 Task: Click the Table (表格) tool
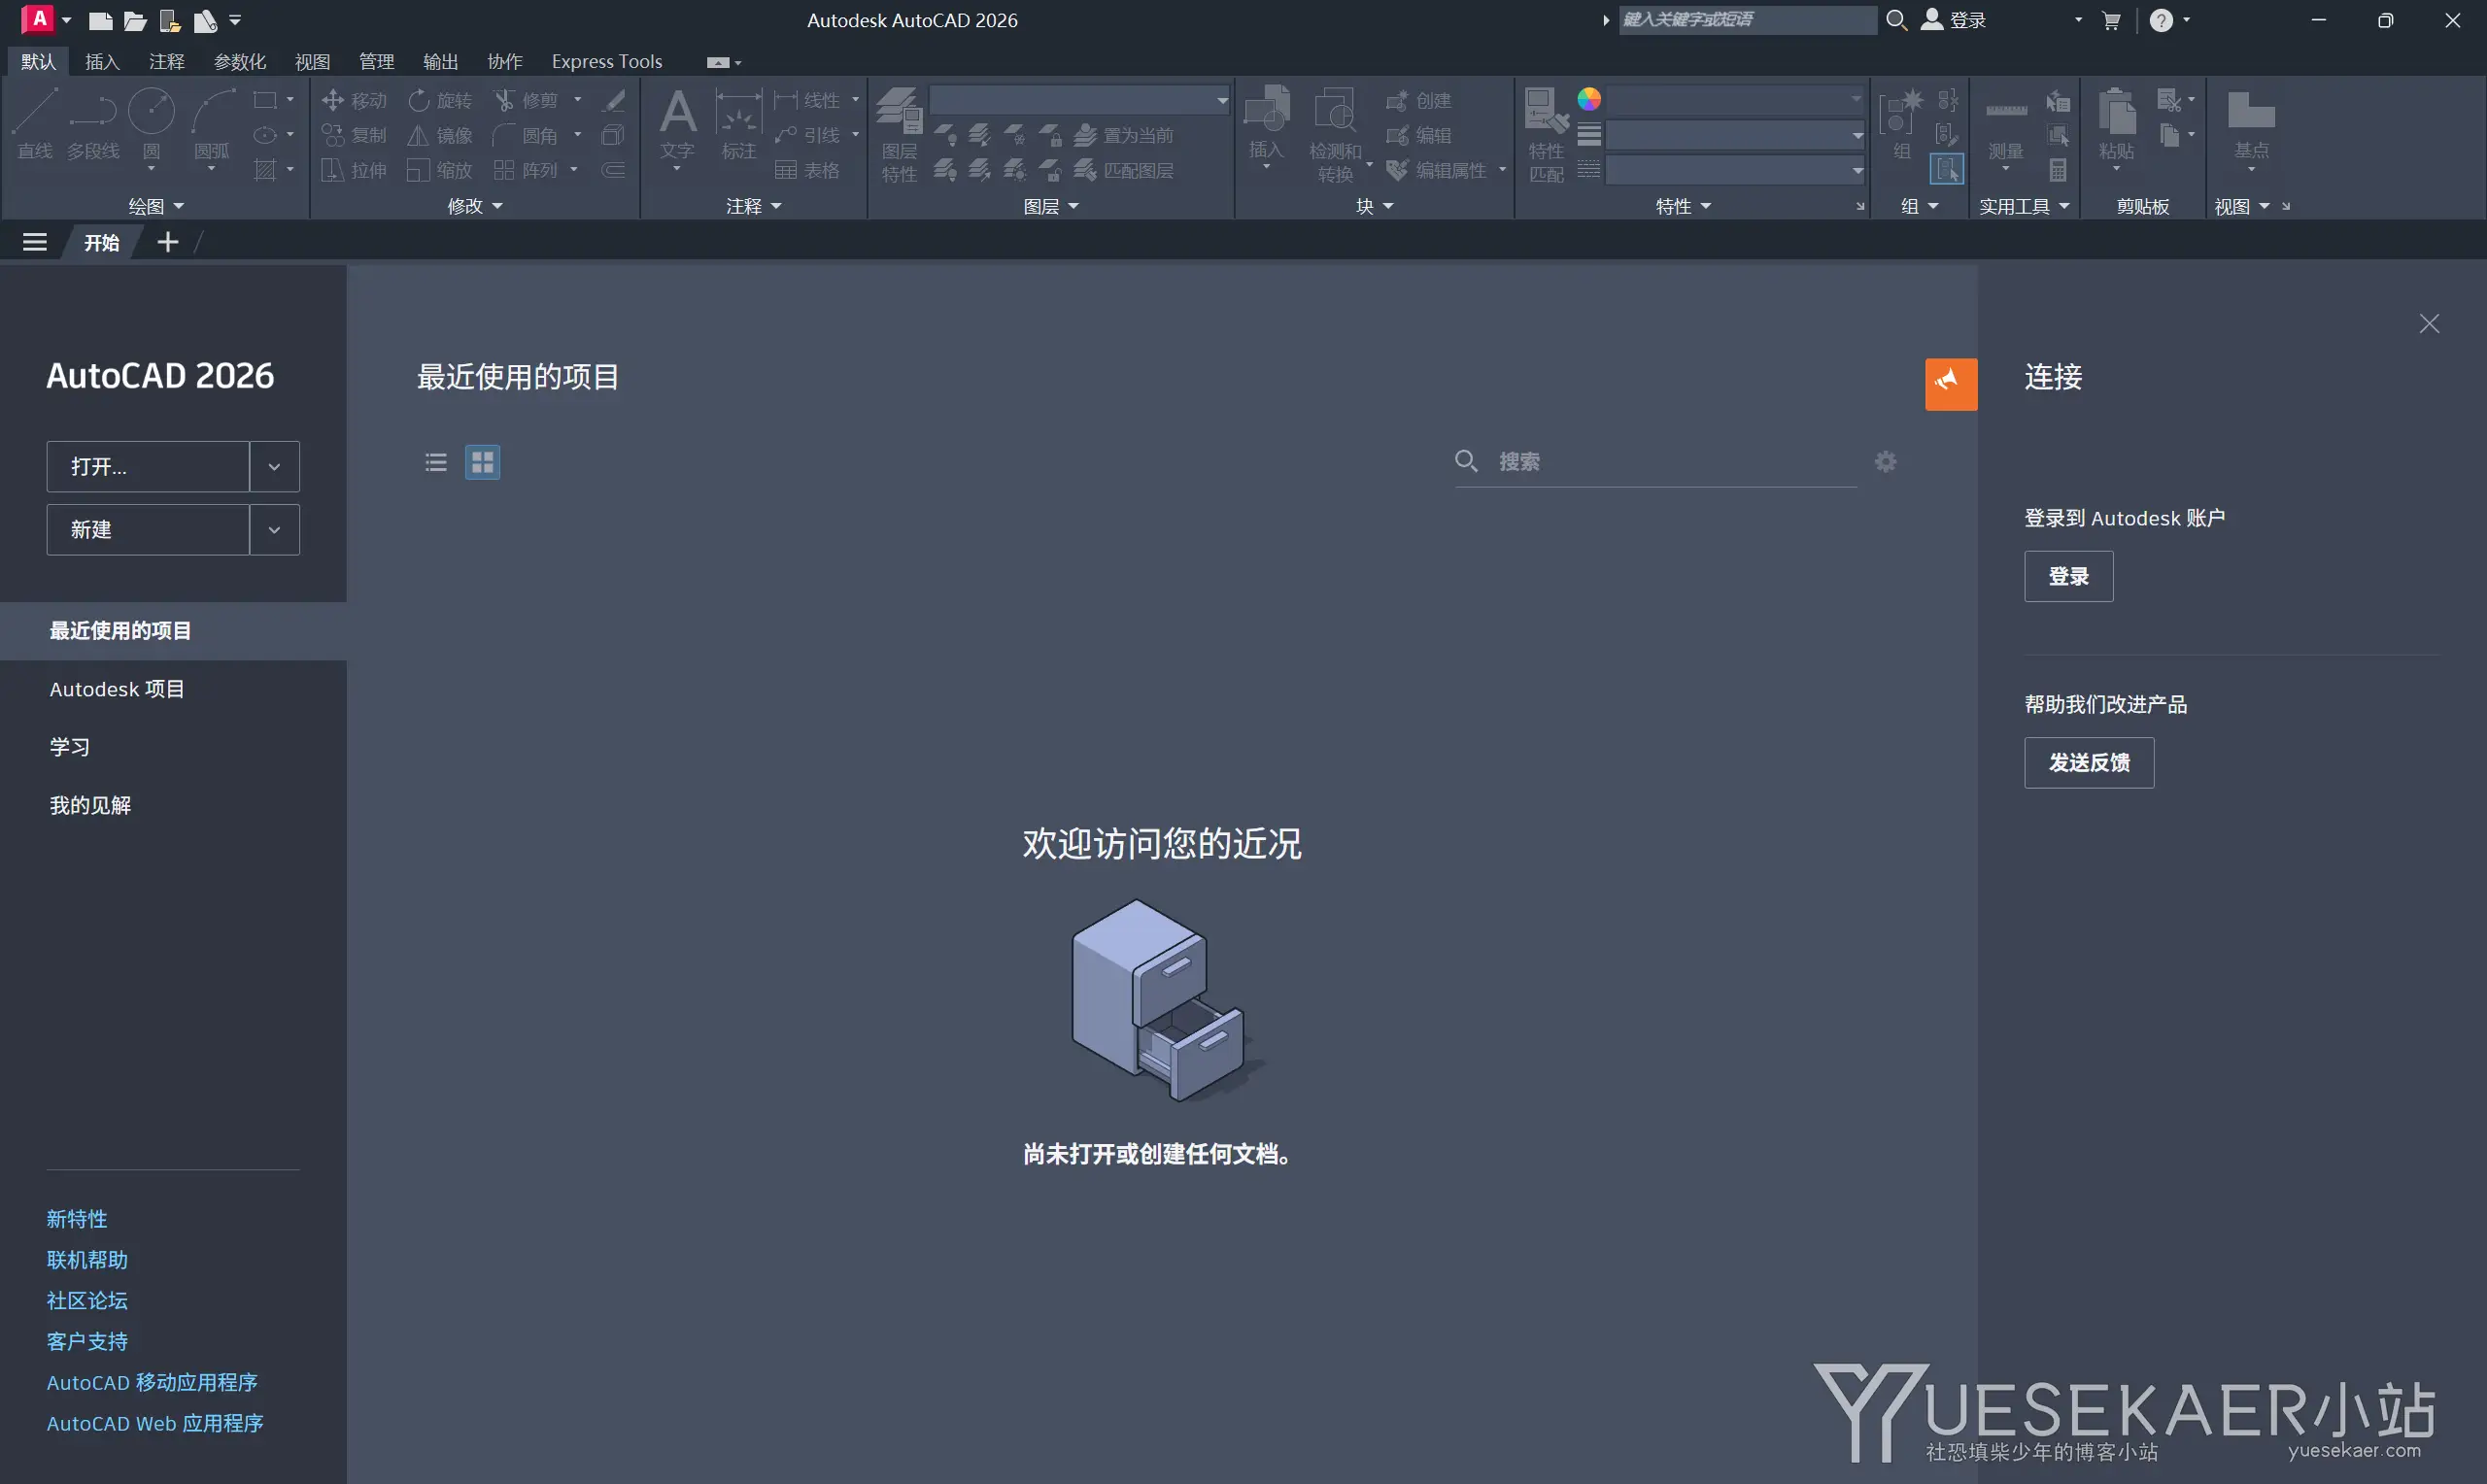(808, 170)
